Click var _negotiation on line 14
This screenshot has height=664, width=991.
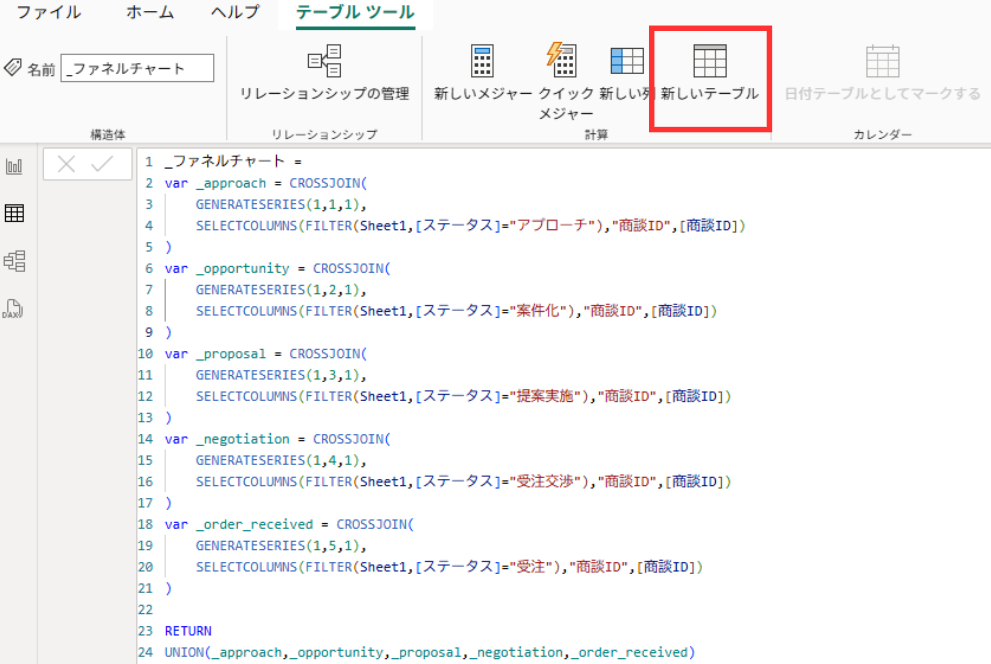(227, 439)
